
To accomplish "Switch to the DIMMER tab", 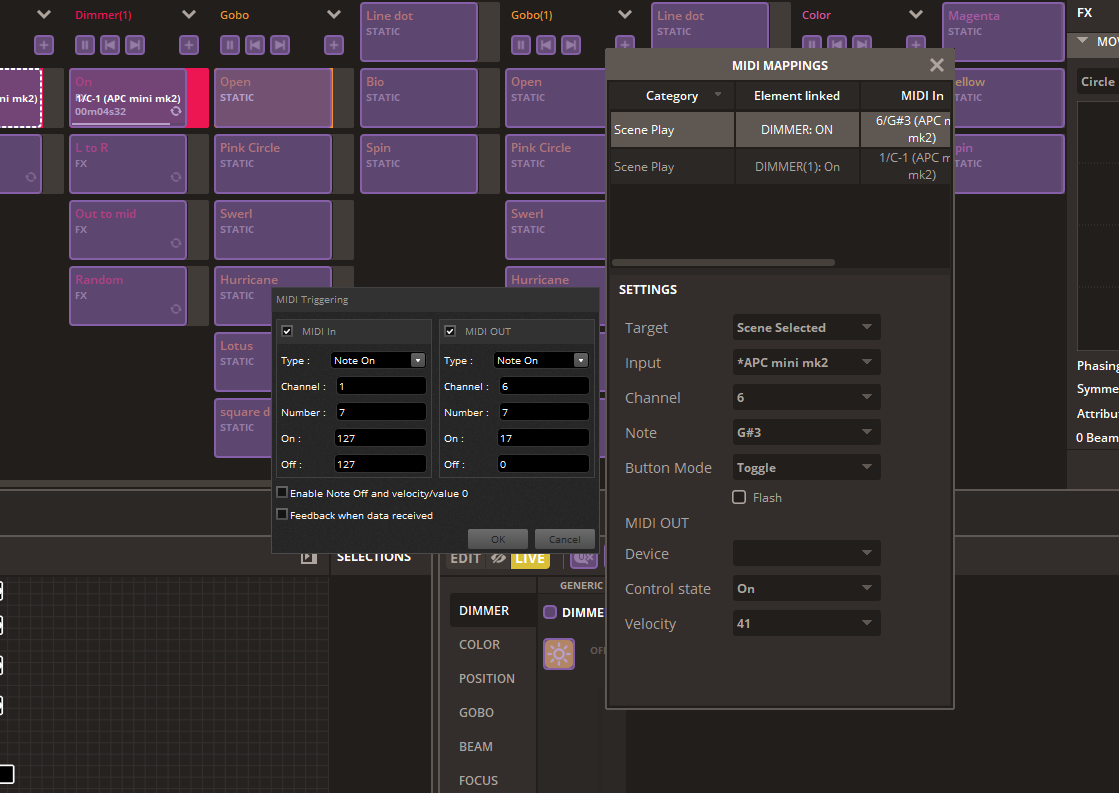I will pos(492,610).
